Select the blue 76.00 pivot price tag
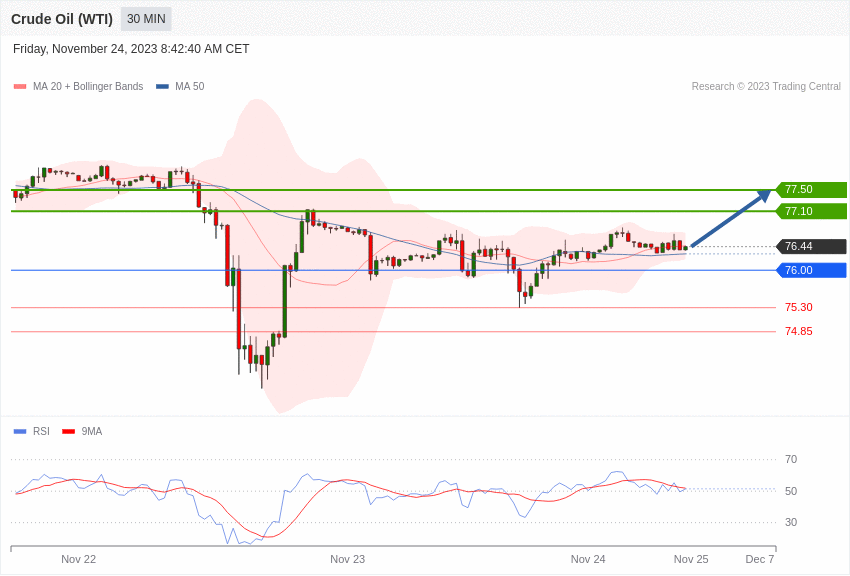This screenshot has height=576, width=850. click(811, 270)
